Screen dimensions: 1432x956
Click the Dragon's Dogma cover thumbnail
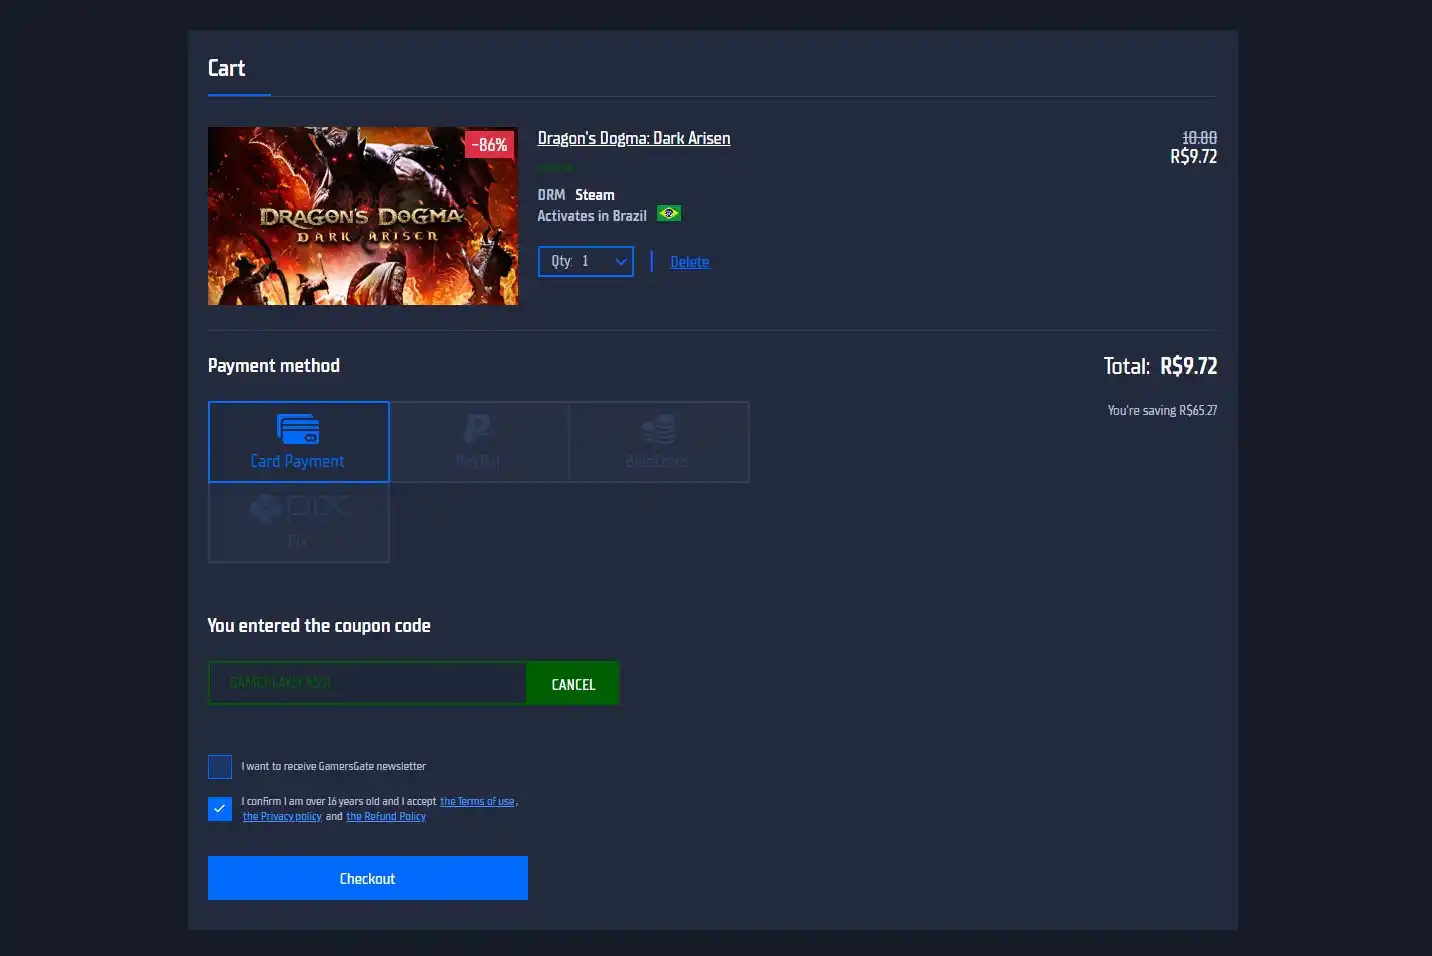[363, 216]
